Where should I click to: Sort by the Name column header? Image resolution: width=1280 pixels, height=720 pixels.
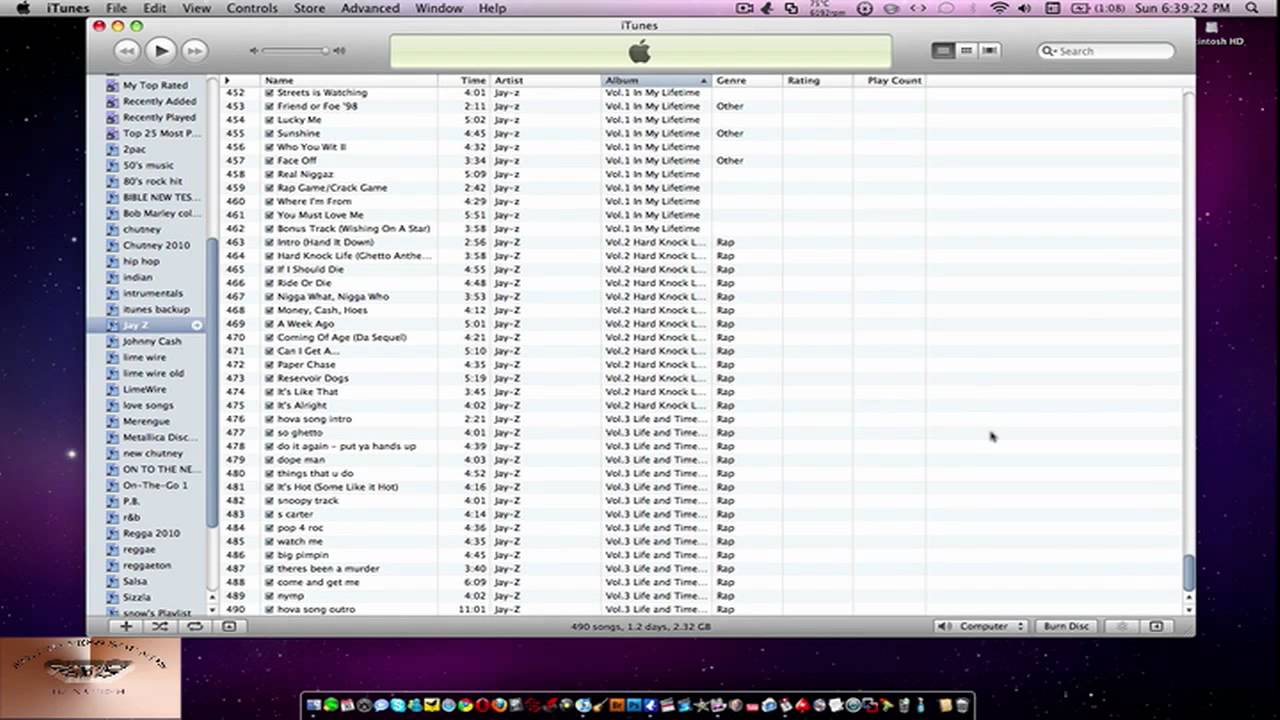click(349, 80)
